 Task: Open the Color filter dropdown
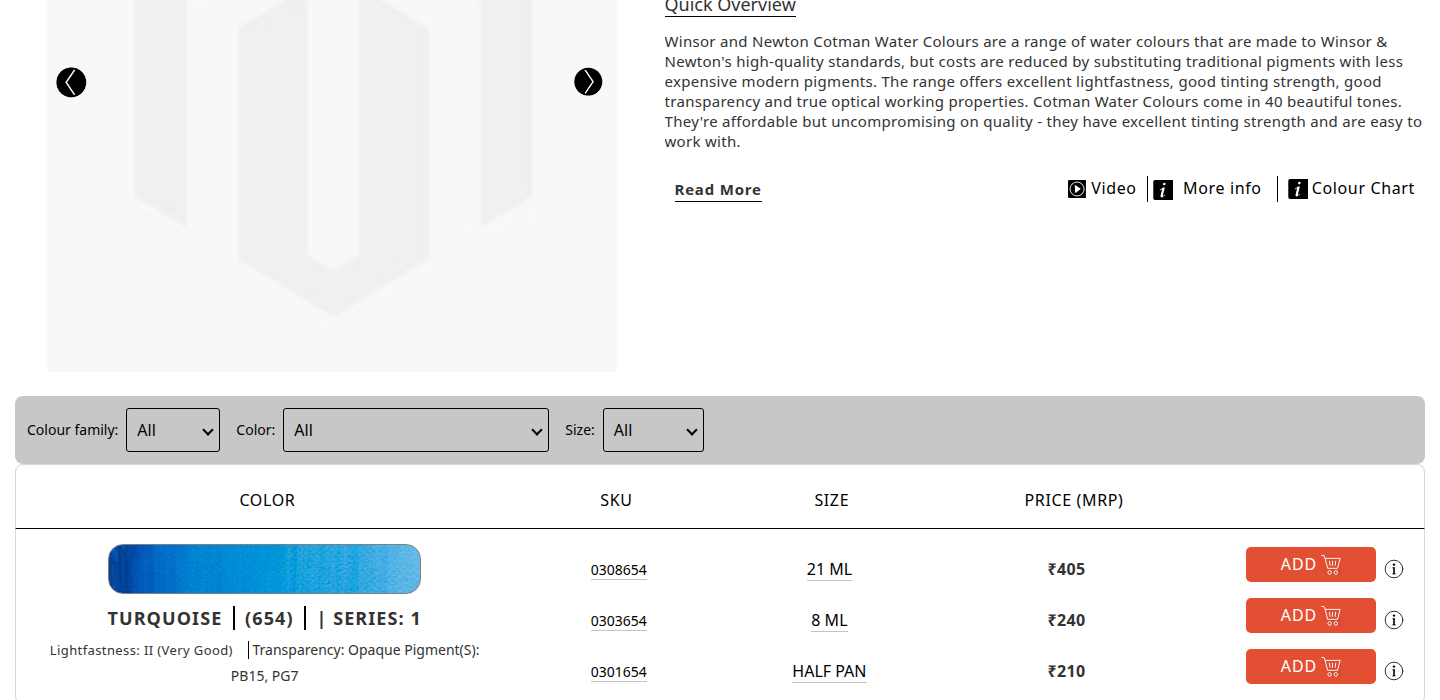click(x=415, y=430)
